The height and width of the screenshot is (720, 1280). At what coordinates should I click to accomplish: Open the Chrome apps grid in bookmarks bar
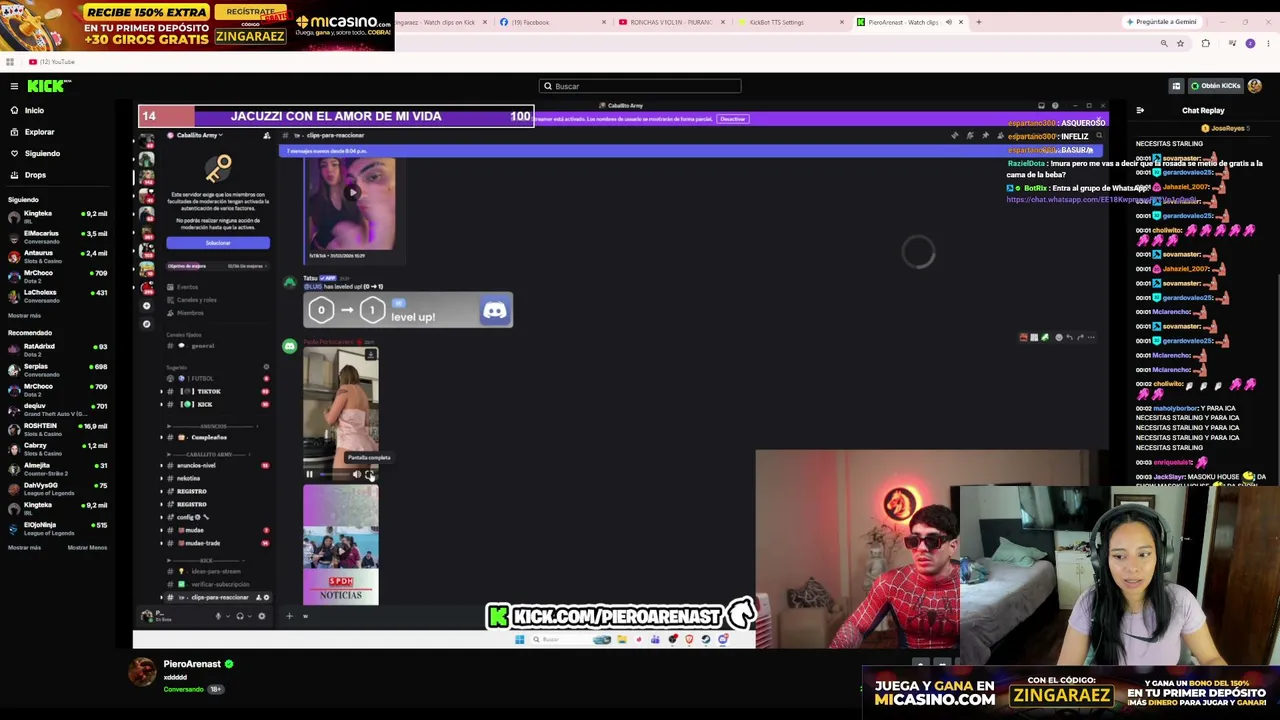pyautogui.click(x=10, y=62)
